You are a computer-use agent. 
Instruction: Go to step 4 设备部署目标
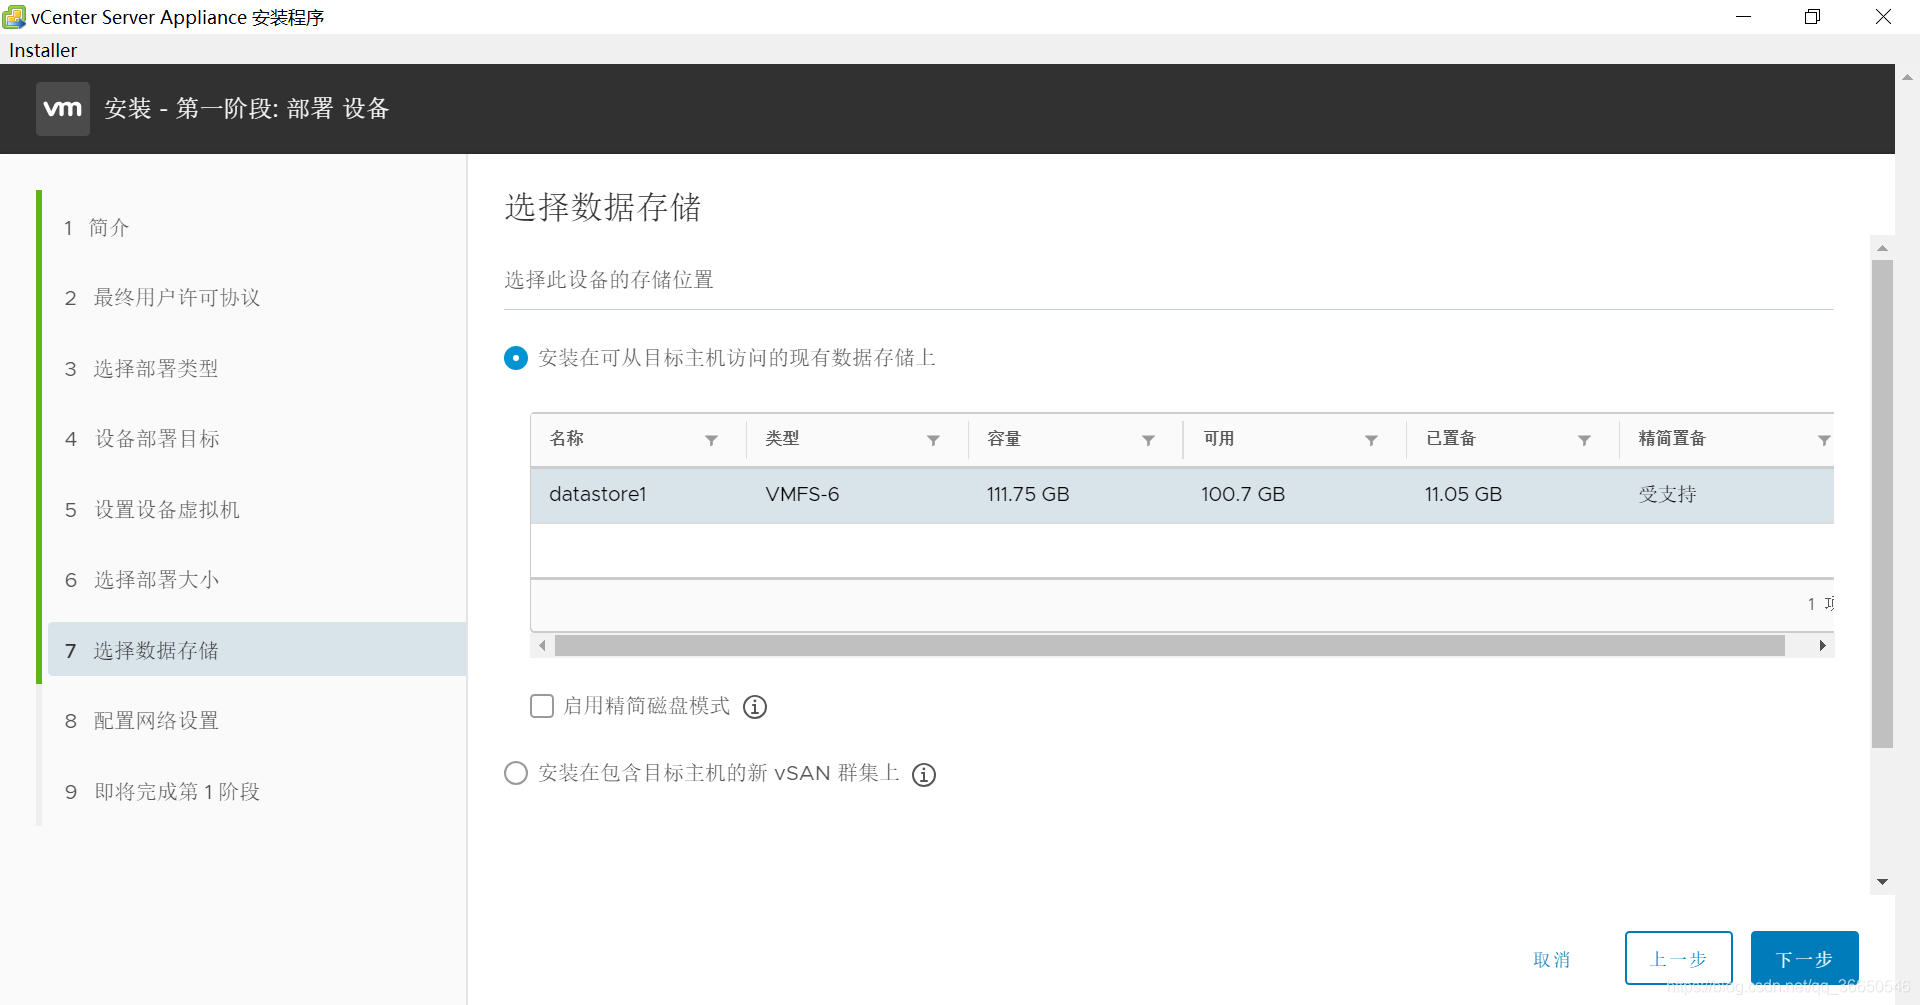point(257,439)
